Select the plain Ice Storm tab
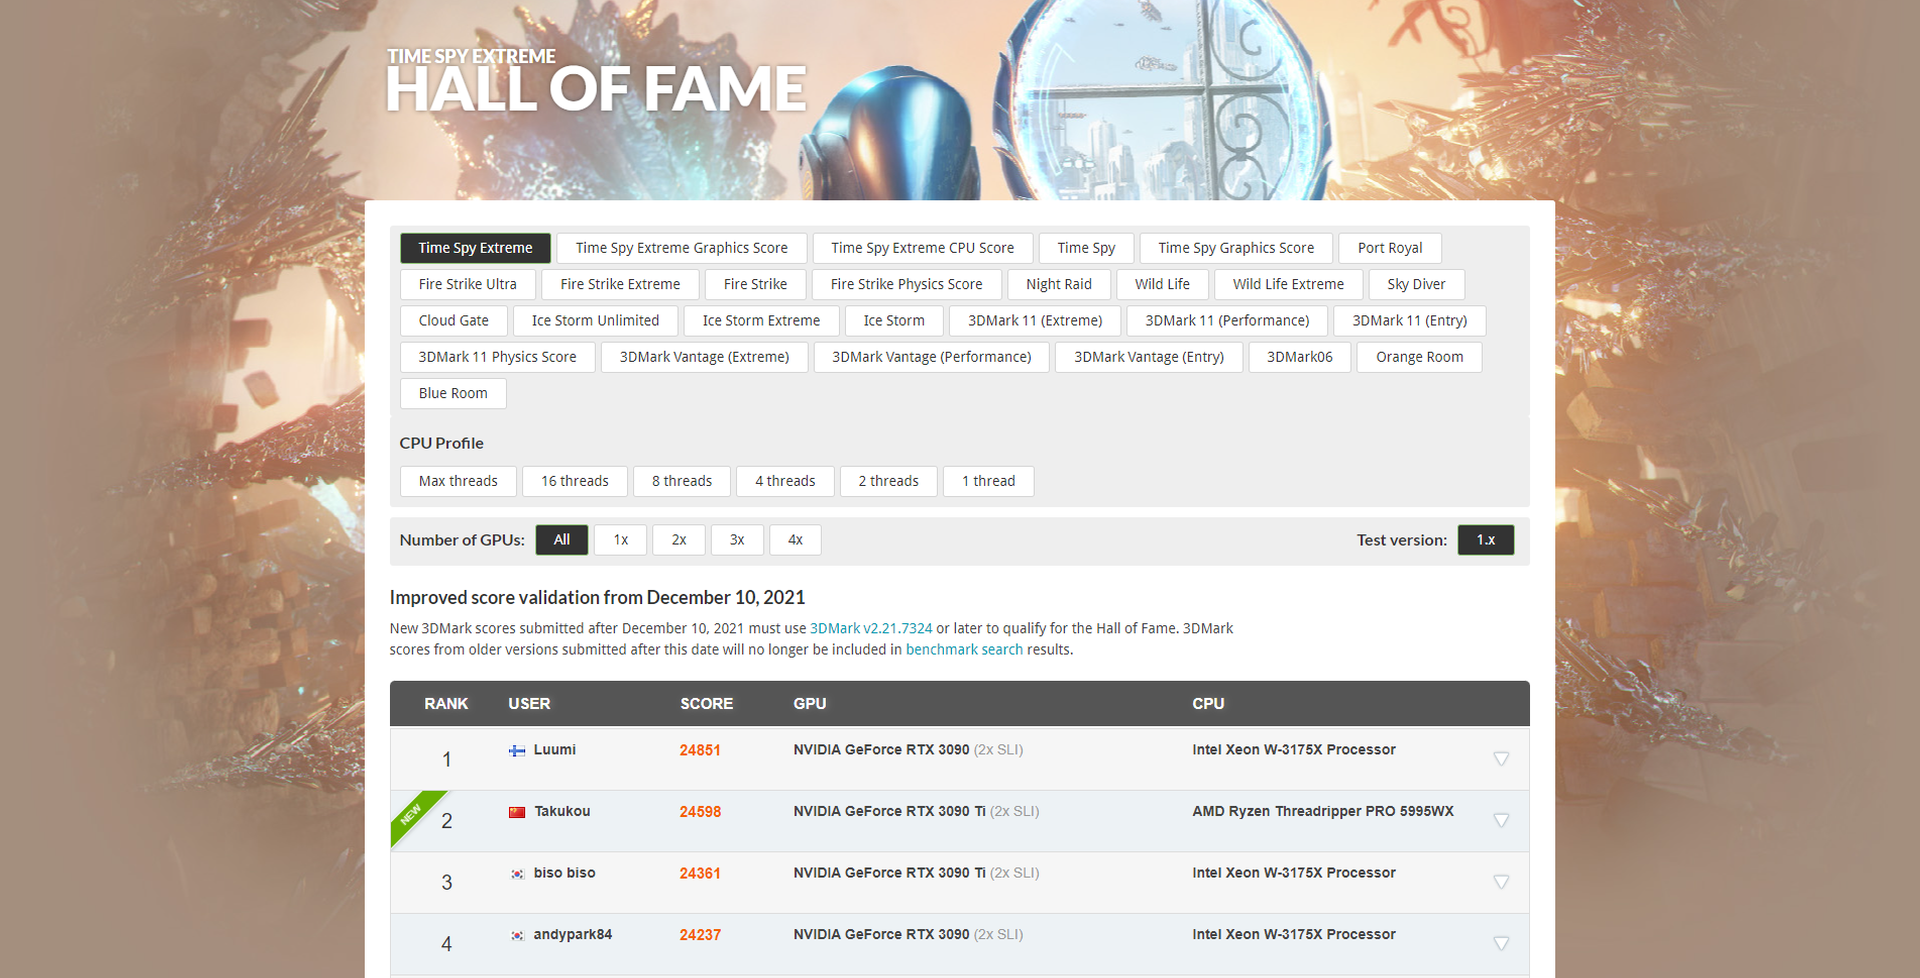Viewport: 1920px width, 978px height. (x=894, y=321)
